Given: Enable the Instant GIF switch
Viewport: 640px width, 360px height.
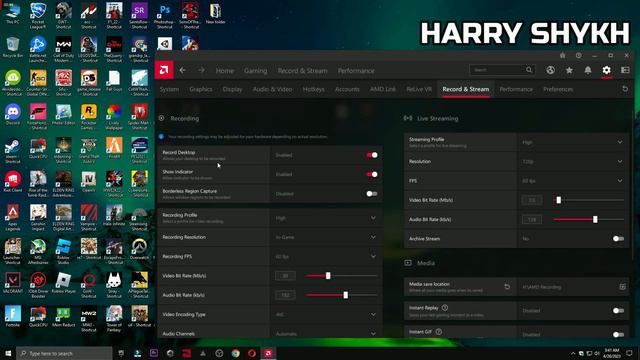Looking at the screenshot, I should (x=618, y=334).
